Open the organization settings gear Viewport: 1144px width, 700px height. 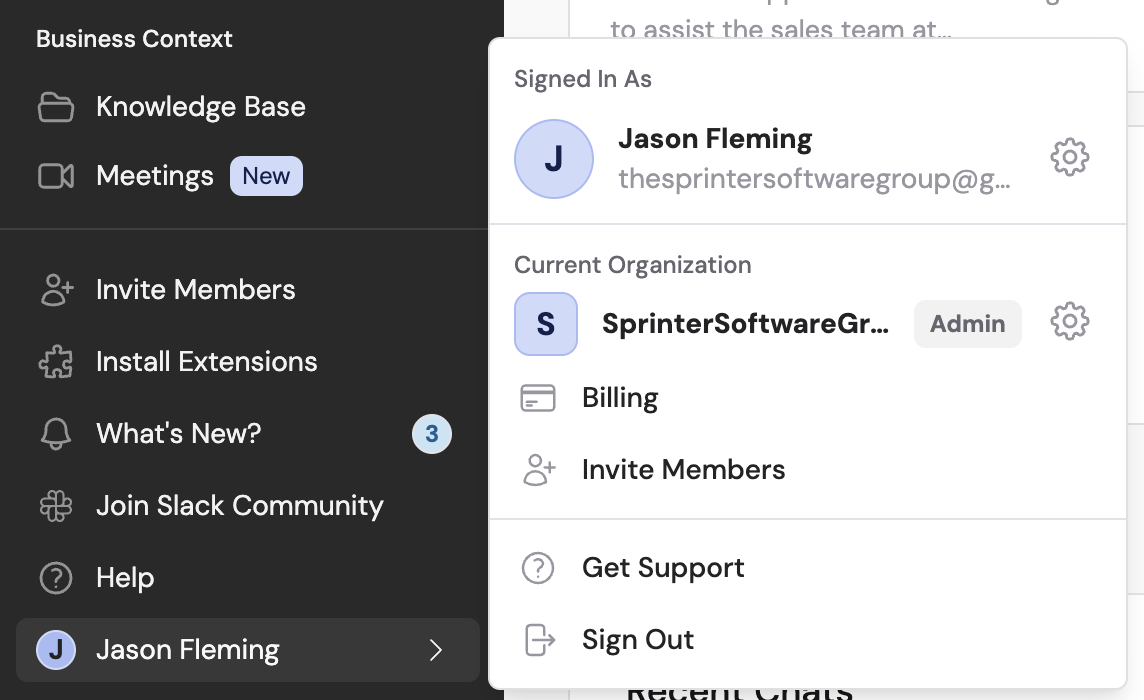click(1069, 321)
